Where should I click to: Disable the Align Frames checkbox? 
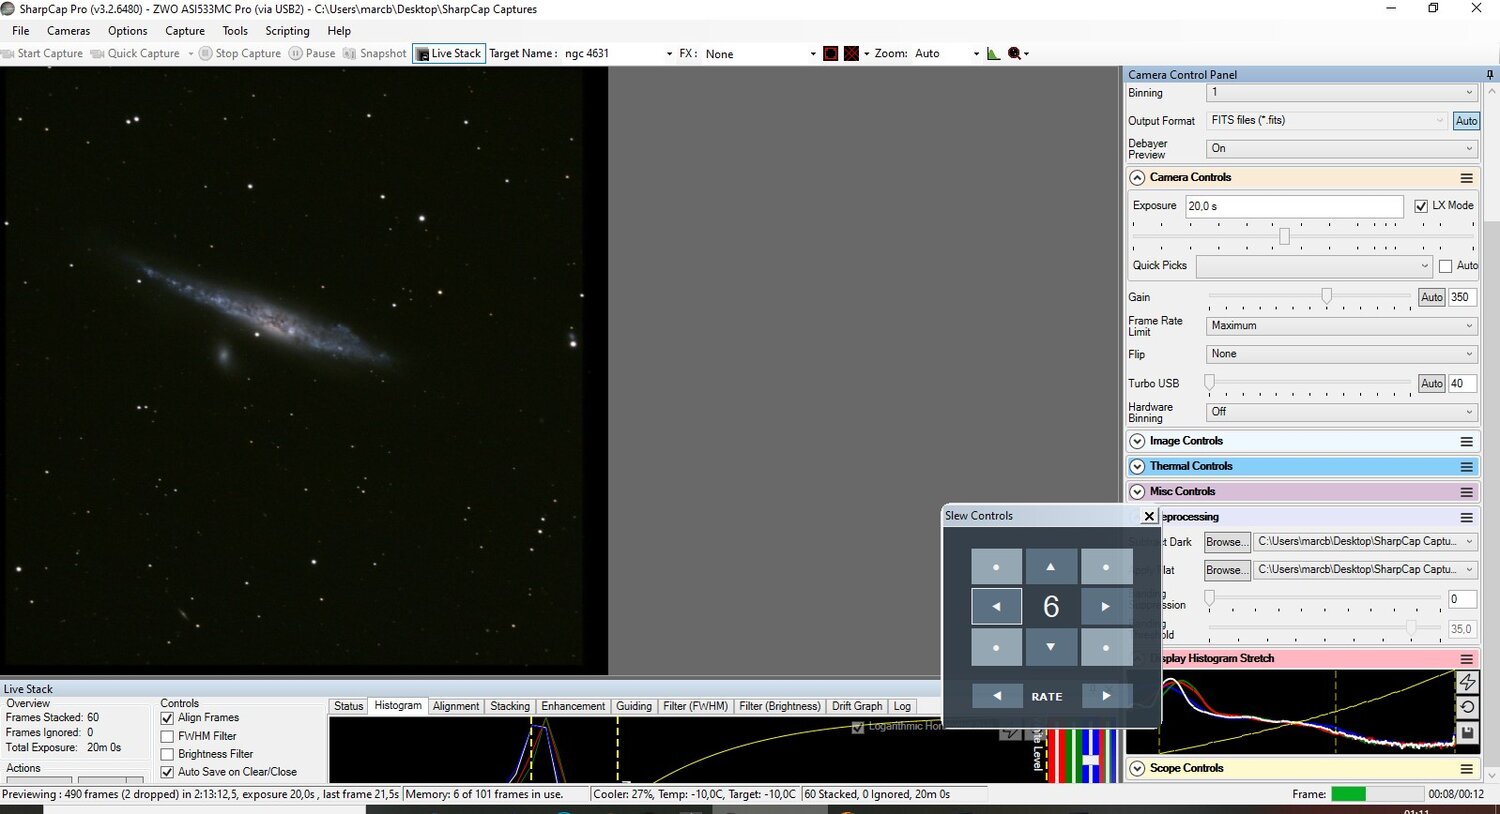click(x=167, y=718)
